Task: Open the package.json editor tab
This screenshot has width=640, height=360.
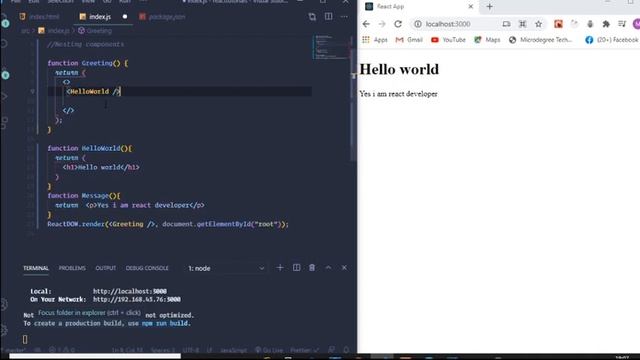Action: point(162,17)
